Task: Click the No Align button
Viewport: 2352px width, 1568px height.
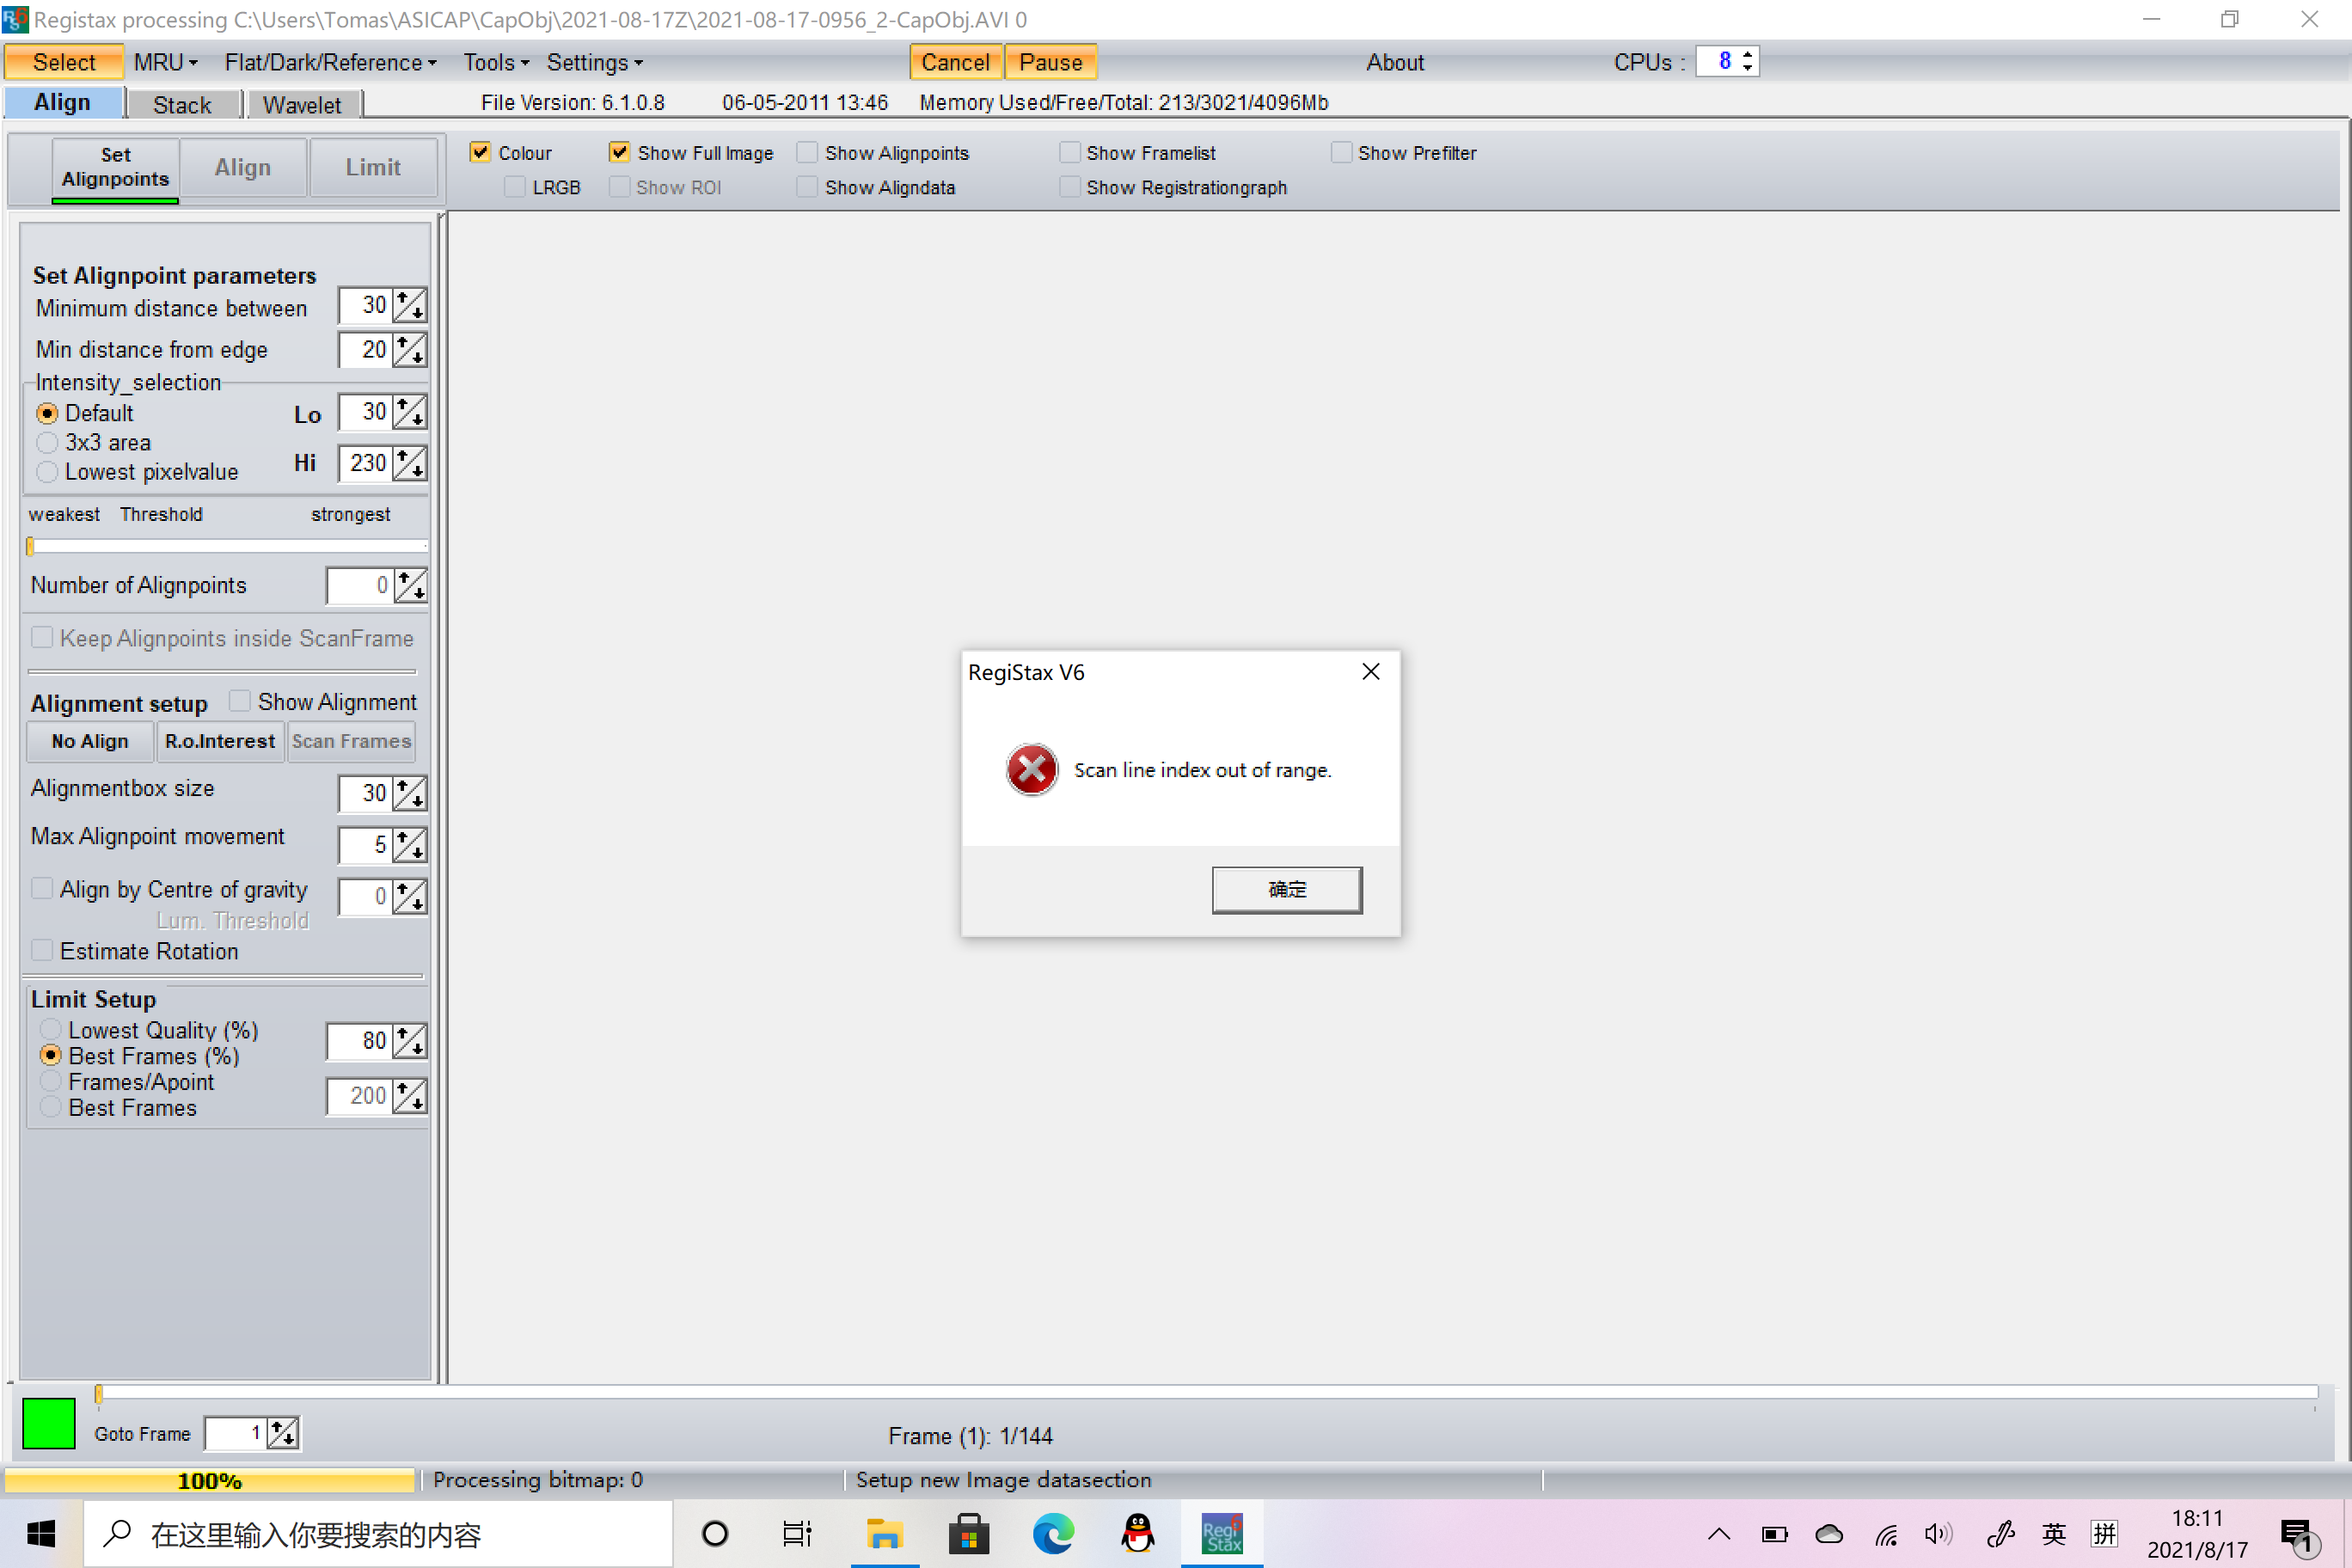Action: click(90, 741)
